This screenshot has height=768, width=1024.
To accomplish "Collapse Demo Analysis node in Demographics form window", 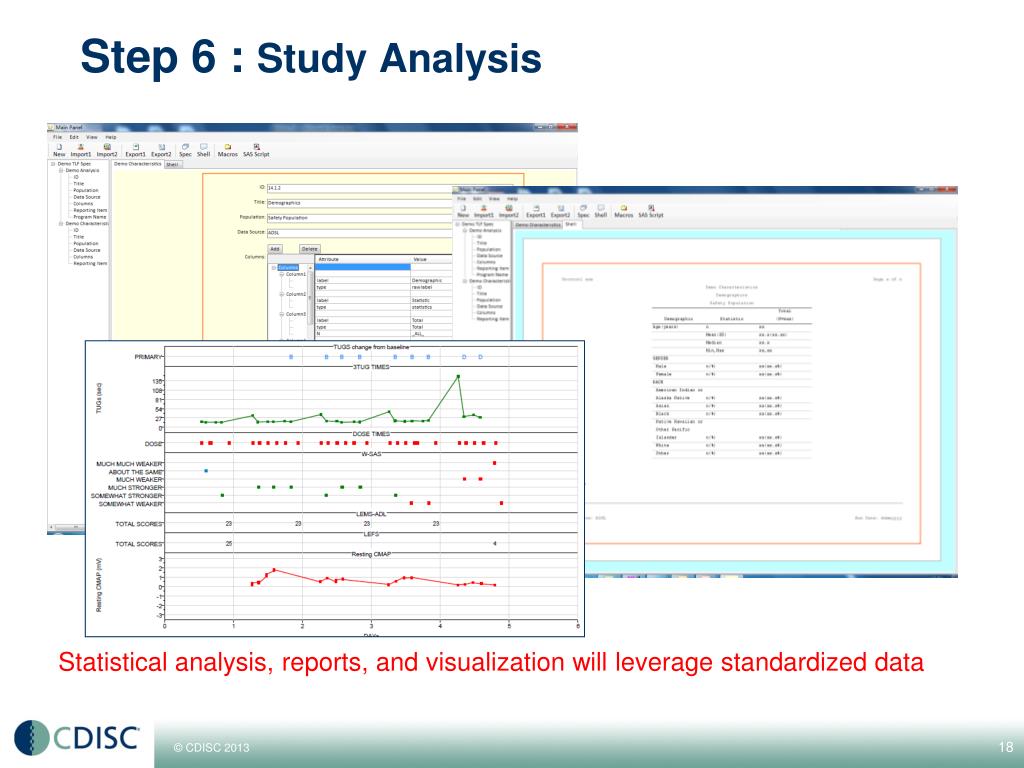I will click(x=61, y=170).
